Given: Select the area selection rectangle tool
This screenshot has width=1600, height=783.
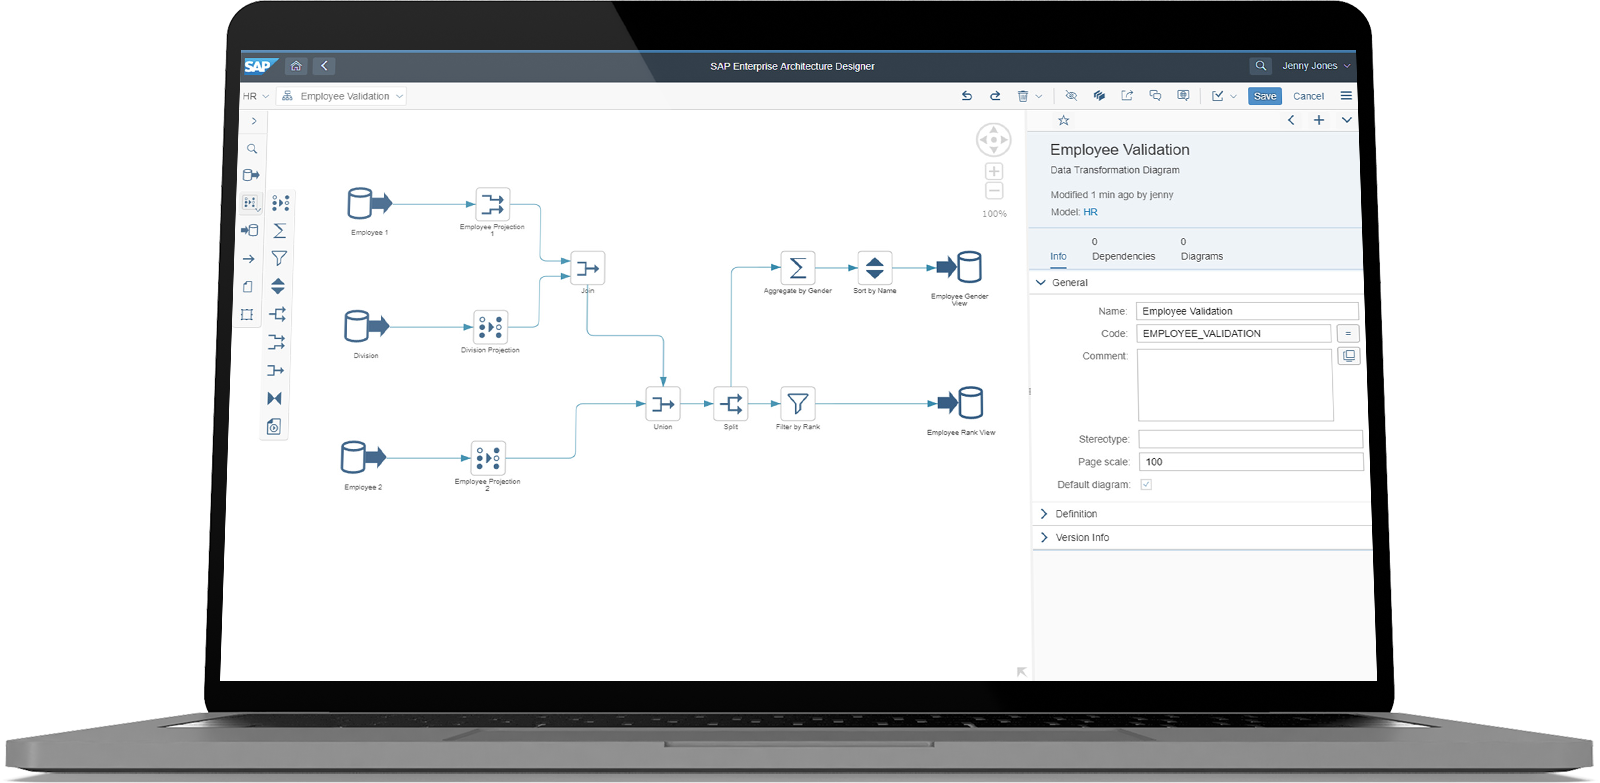Looking at the screenshot, I should click(247, 314).
